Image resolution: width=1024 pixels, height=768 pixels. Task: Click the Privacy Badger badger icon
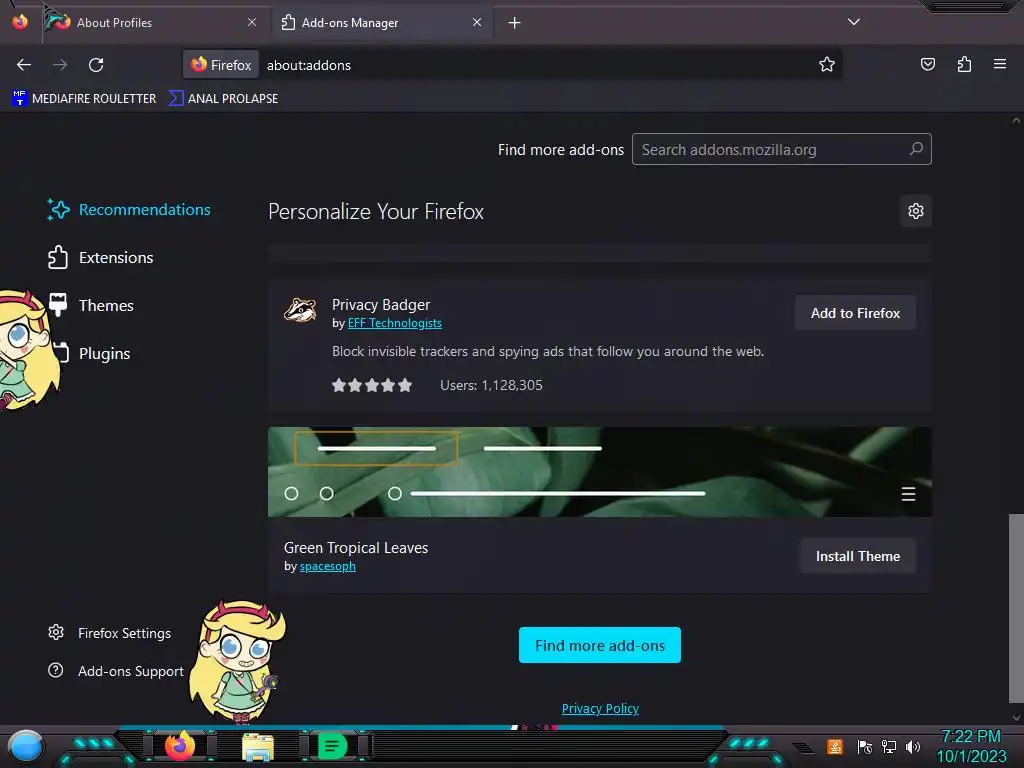[300, 310]
